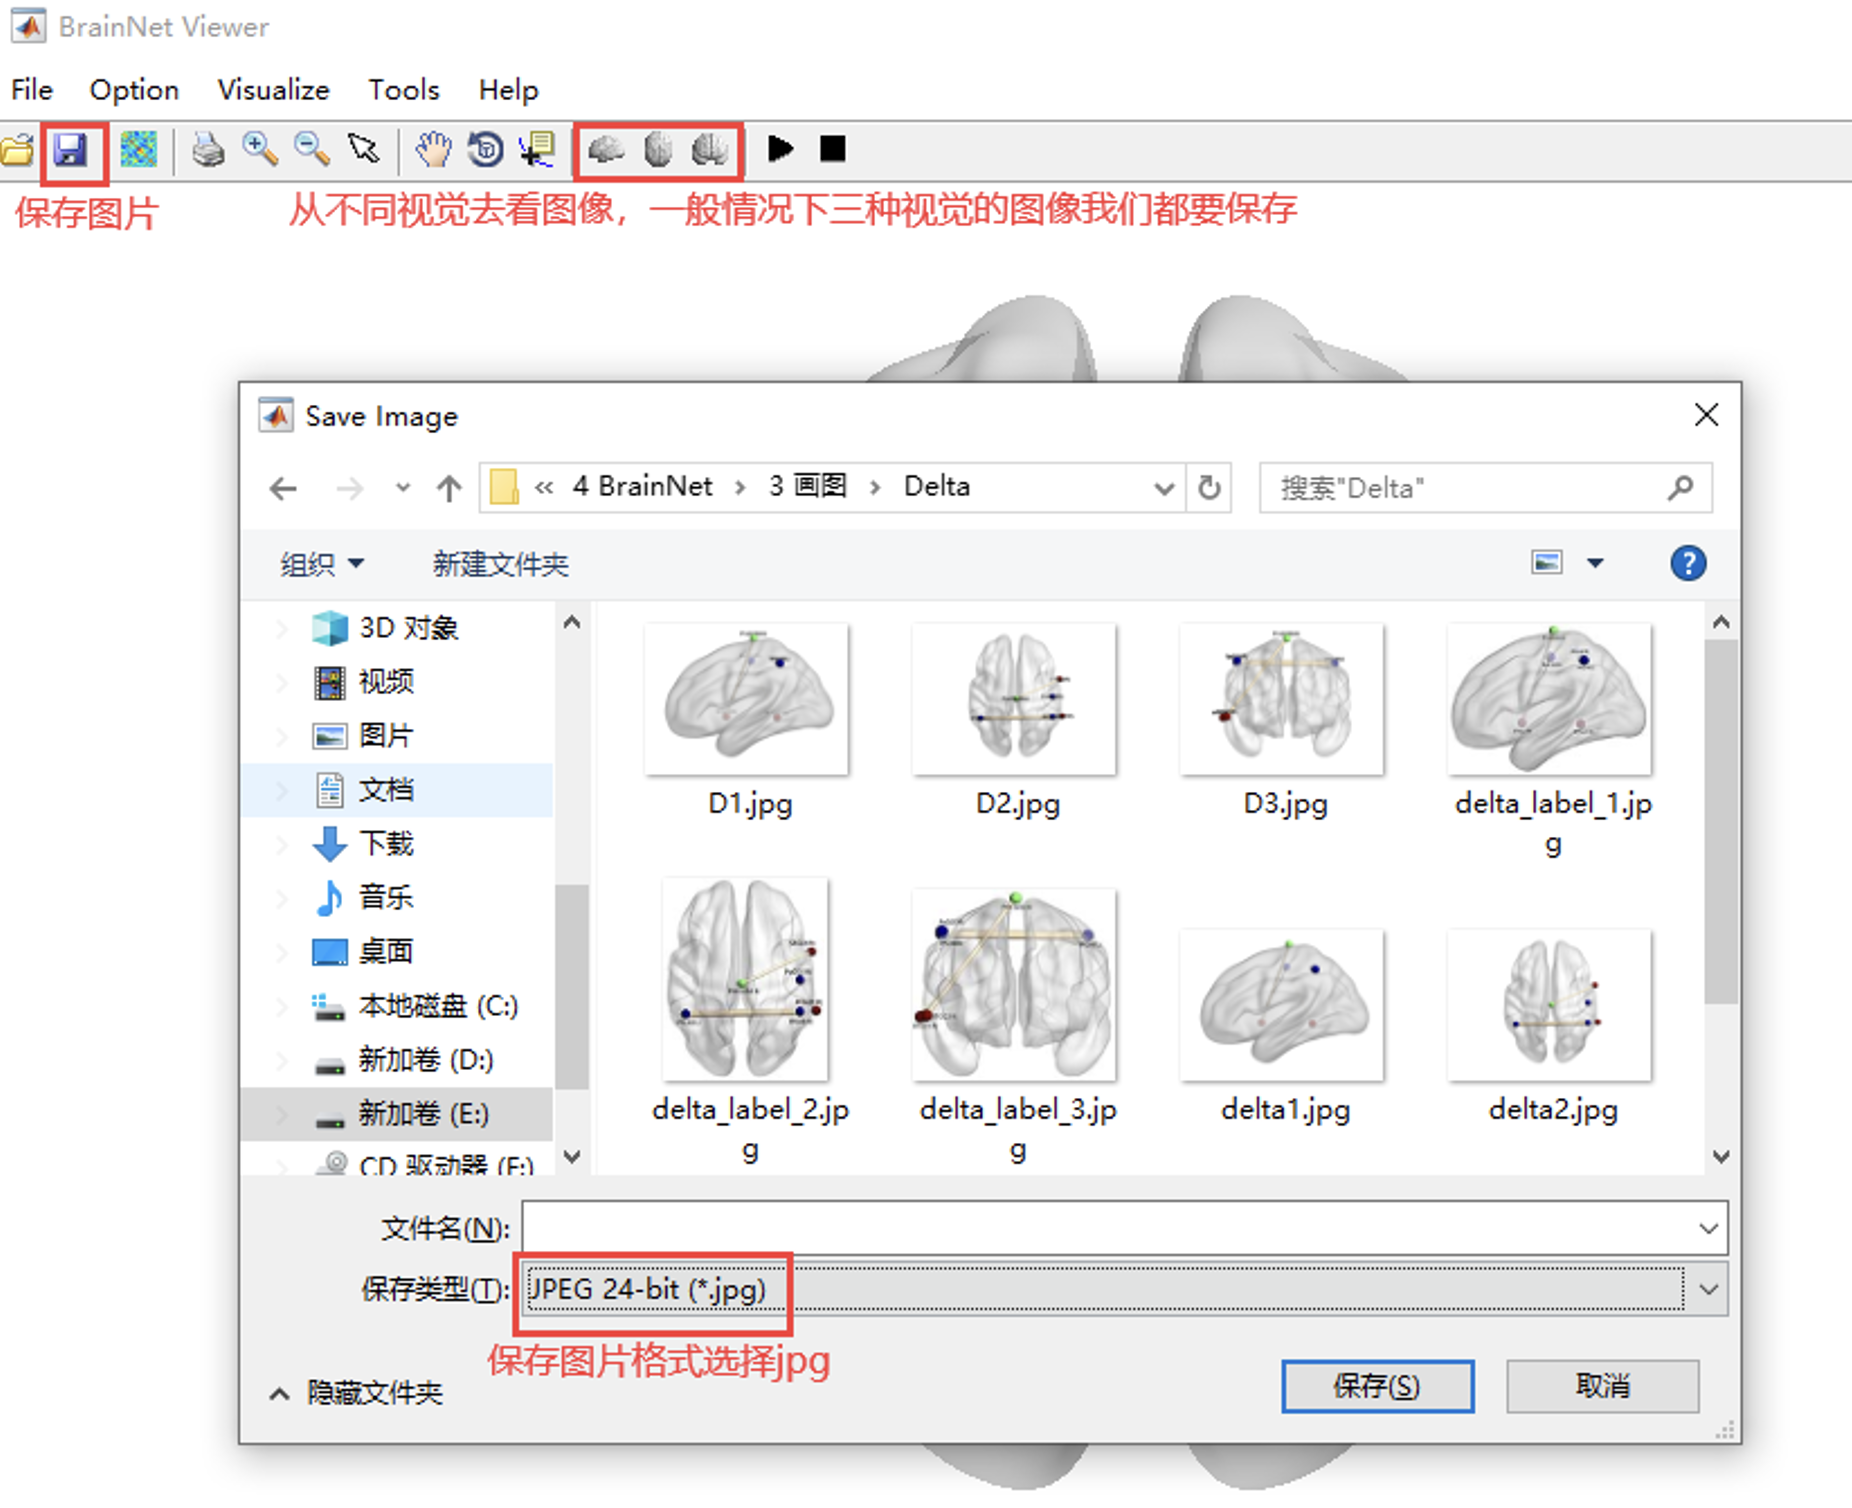Open the Help menu
The image size is (1852, 1508).
click(x=508, y=90)
